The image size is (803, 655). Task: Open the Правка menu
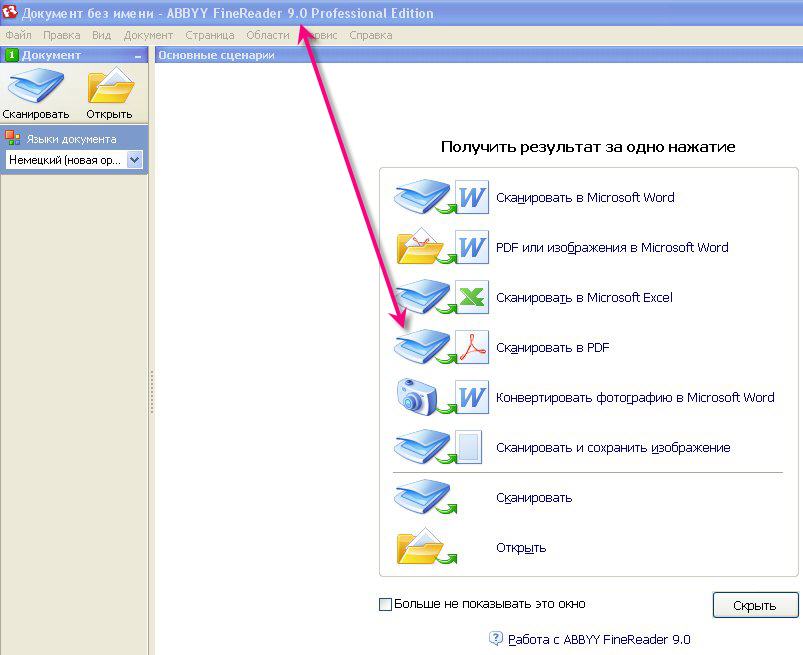(x=61, y=35)
